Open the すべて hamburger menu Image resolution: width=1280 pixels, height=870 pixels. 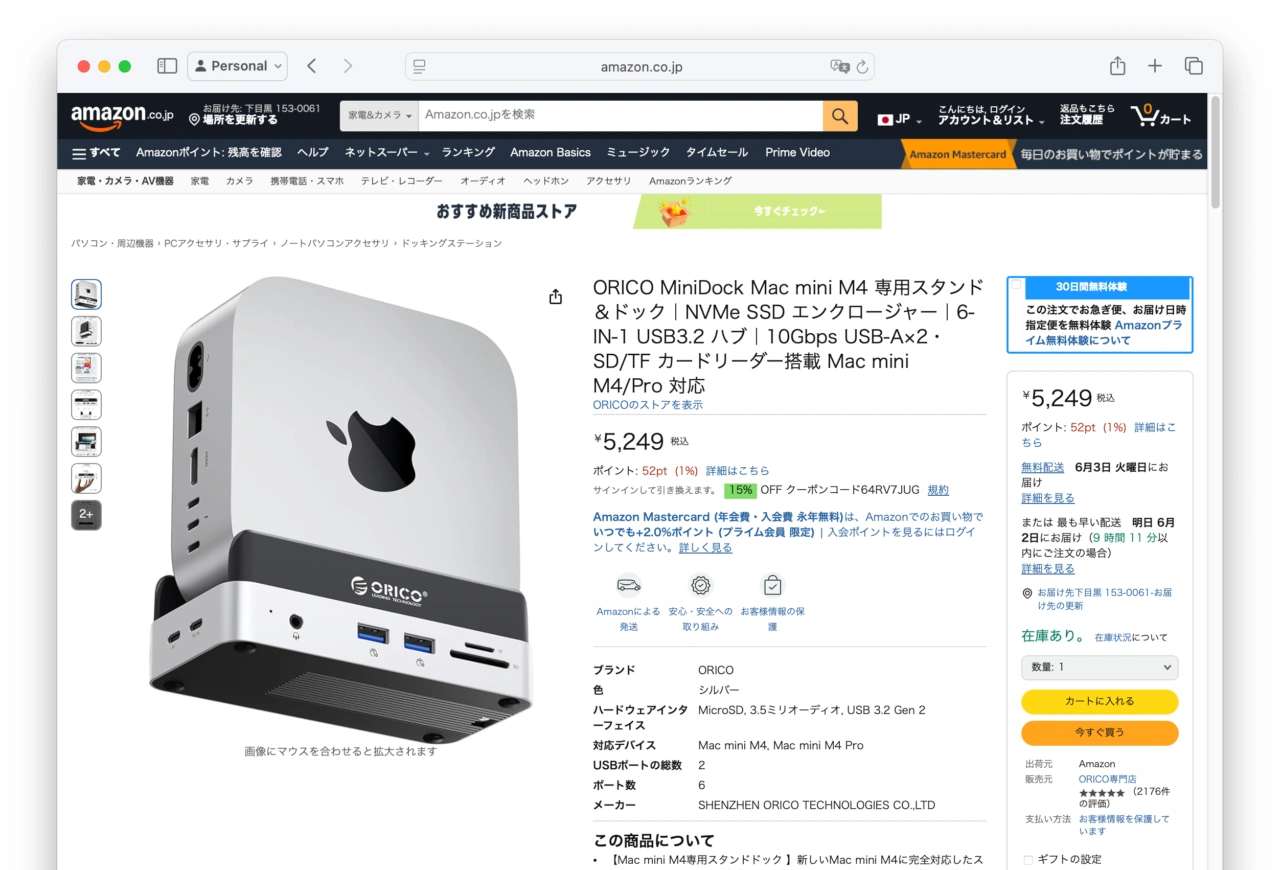coord(96,153)
